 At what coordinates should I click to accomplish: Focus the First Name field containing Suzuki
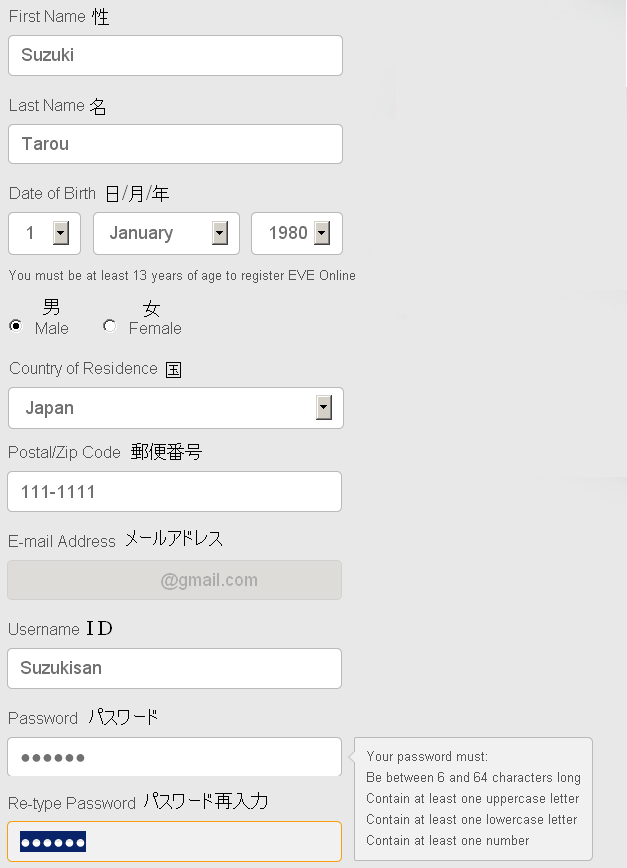[175, 56]
